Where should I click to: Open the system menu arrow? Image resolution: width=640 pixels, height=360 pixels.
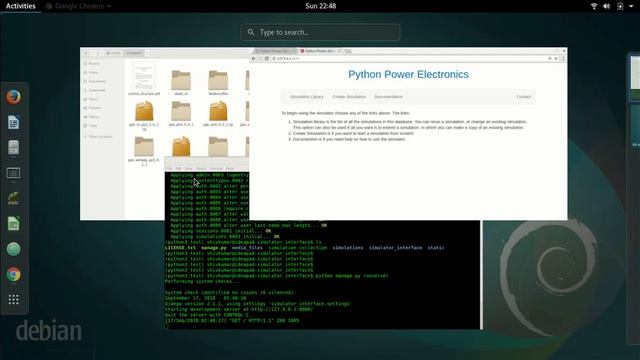[x=631, y=6]
